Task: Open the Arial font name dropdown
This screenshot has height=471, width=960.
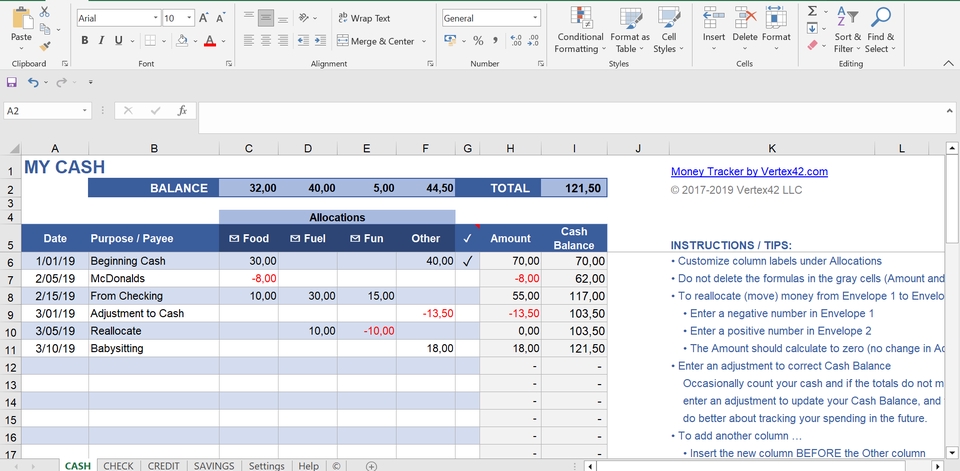Action: pyautogui.click(x=156, y=18)
